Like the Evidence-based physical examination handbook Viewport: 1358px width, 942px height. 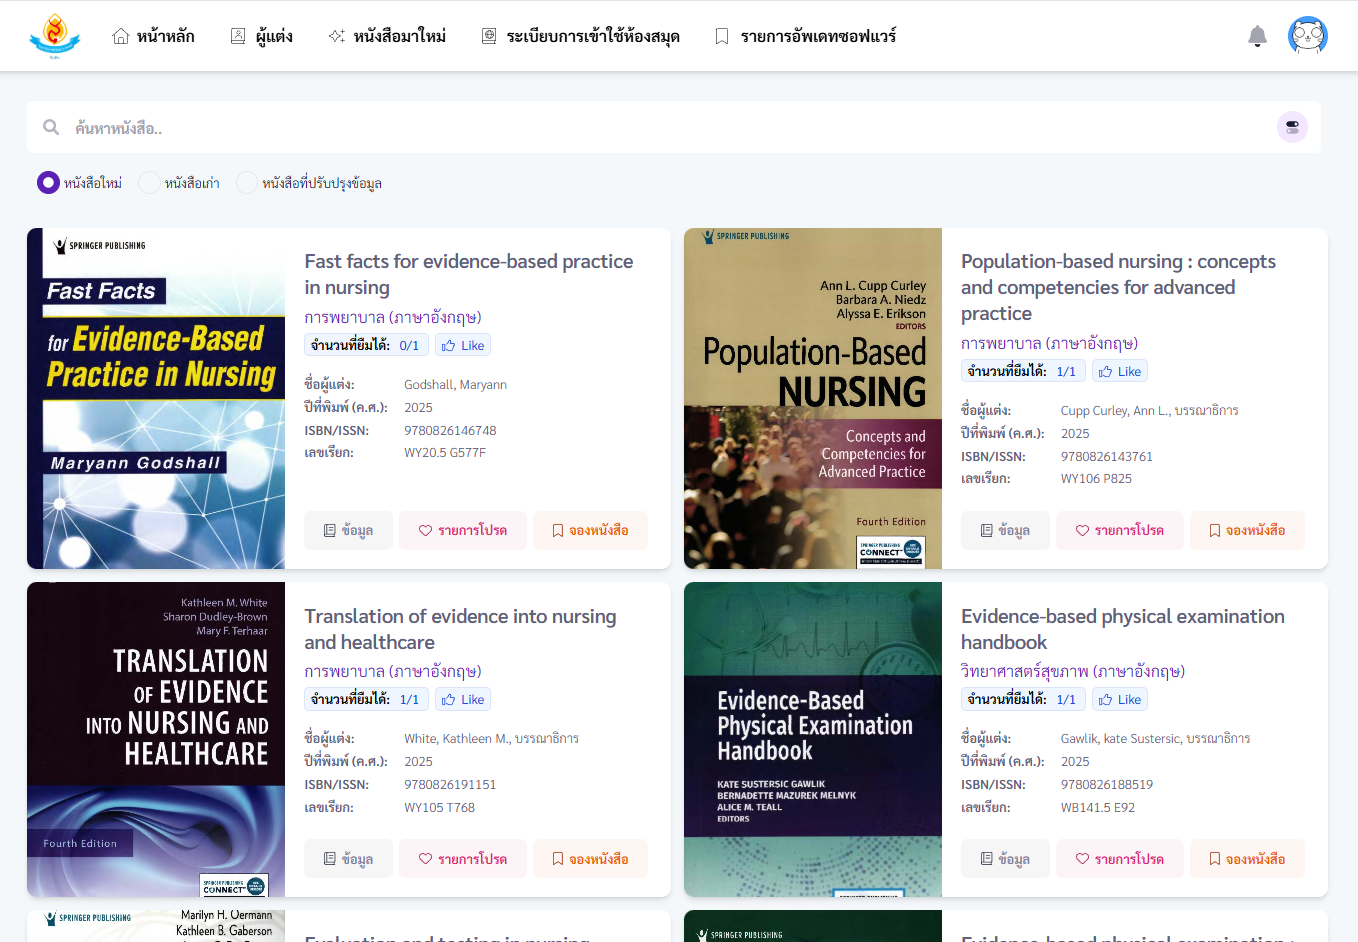coord(1119,699)
